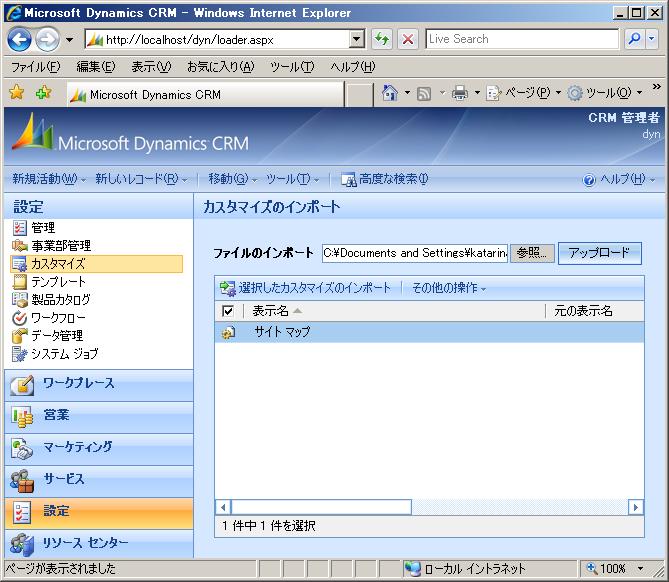Click the RSS feeds icon
The image size is (669, 582).
(x=424, y=93)
